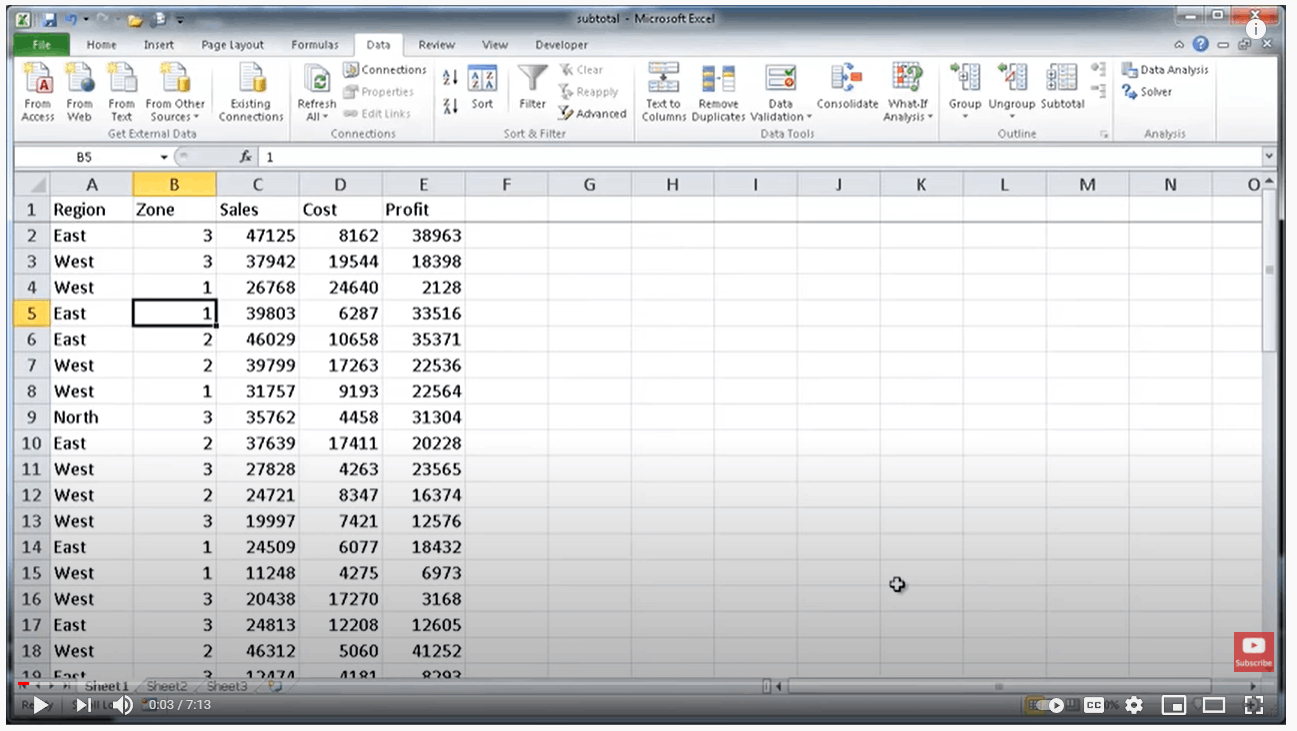1297x731 pixels.
Task: Sort column Z to A descending
Action: pyautogui.click(x=450, y=105)
